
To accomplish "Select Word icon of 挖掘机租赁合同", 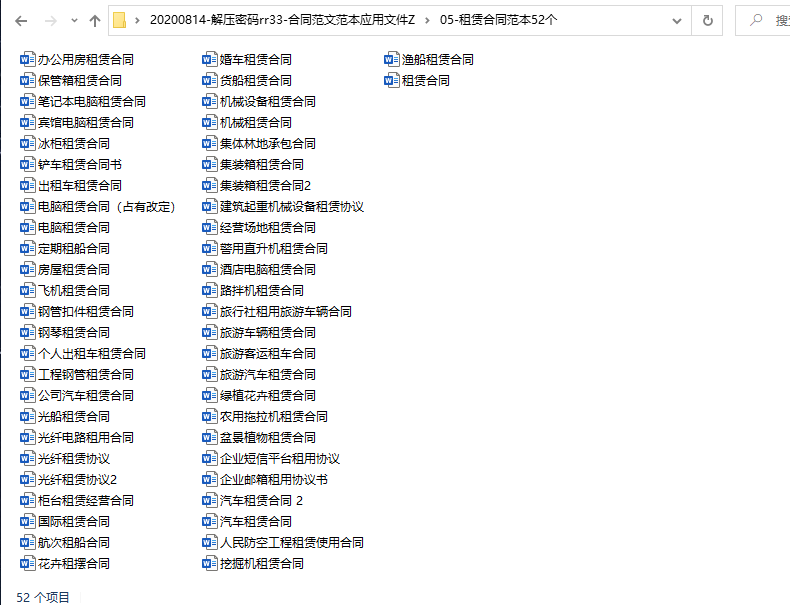I will tap(210, 564).
